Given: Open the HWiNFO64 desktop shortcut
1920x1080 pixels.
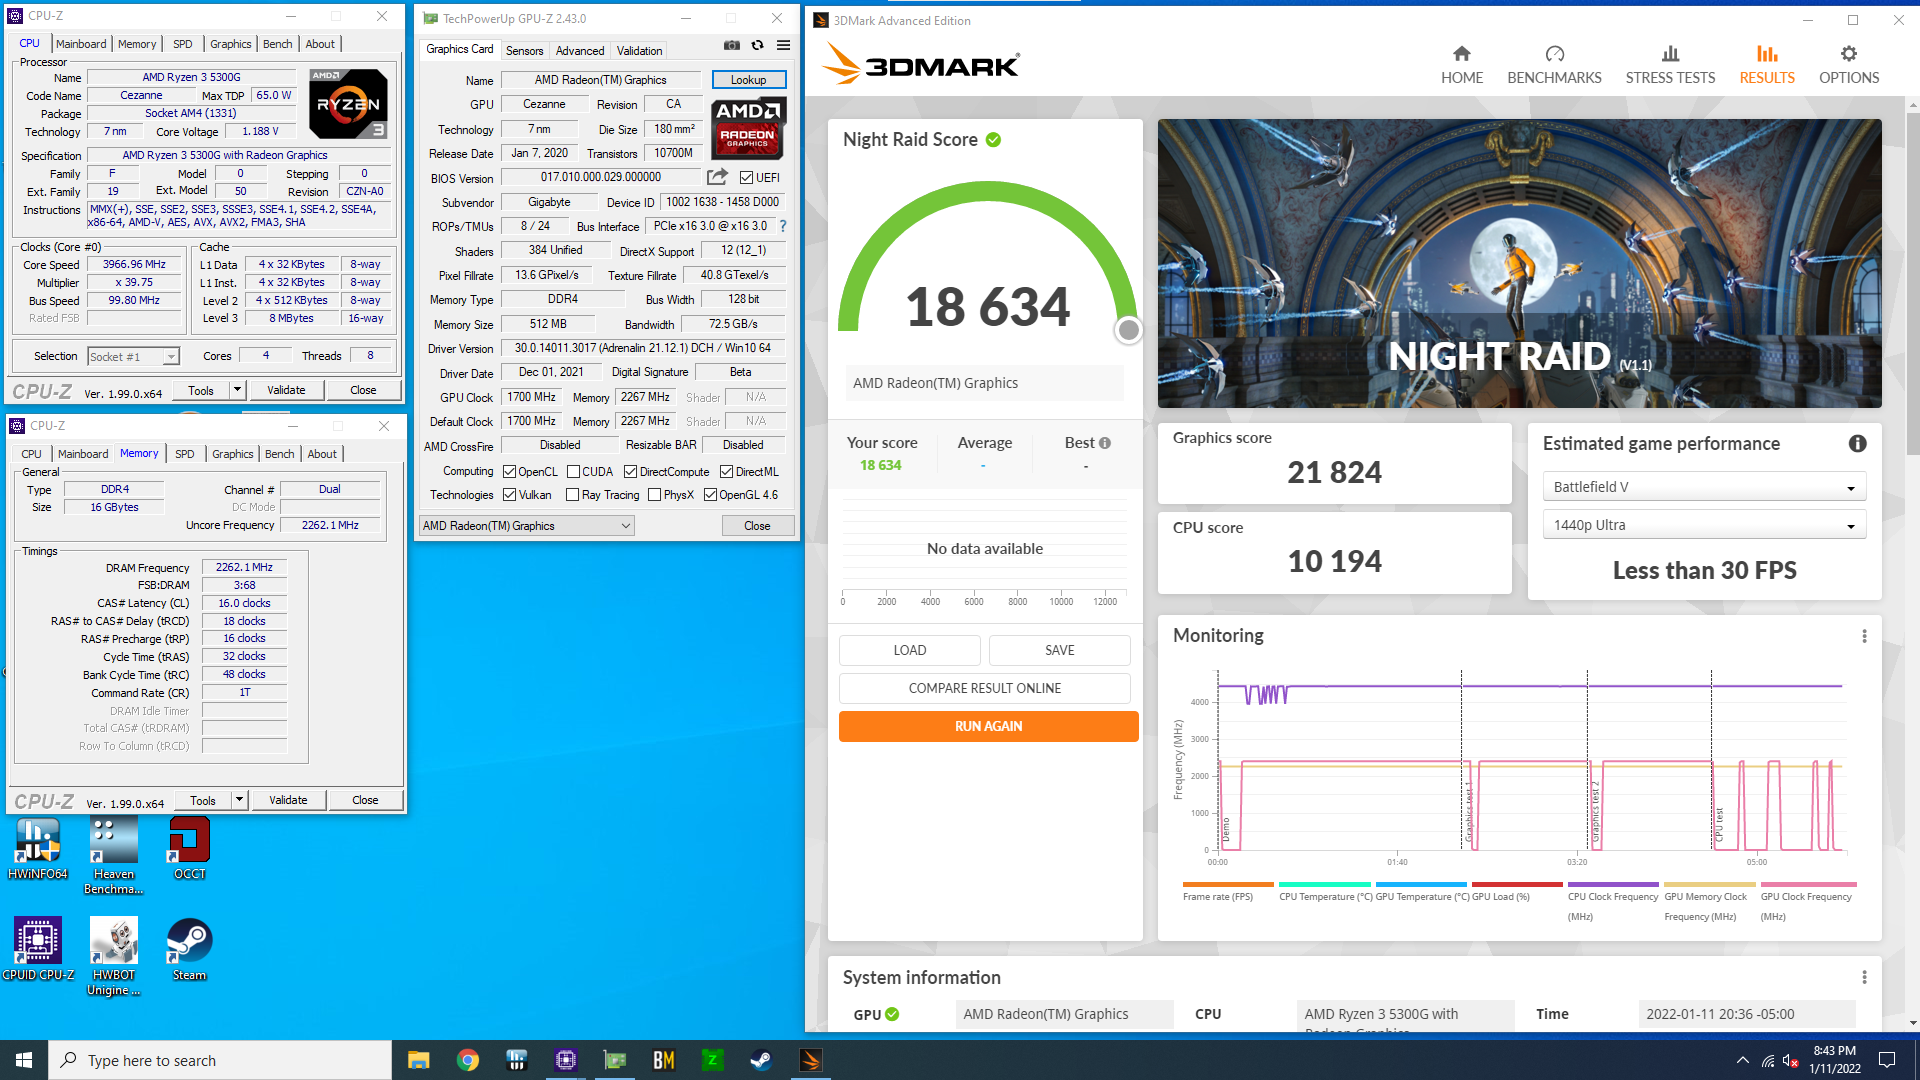Looking at the screenshot, I should click(38, 849).
